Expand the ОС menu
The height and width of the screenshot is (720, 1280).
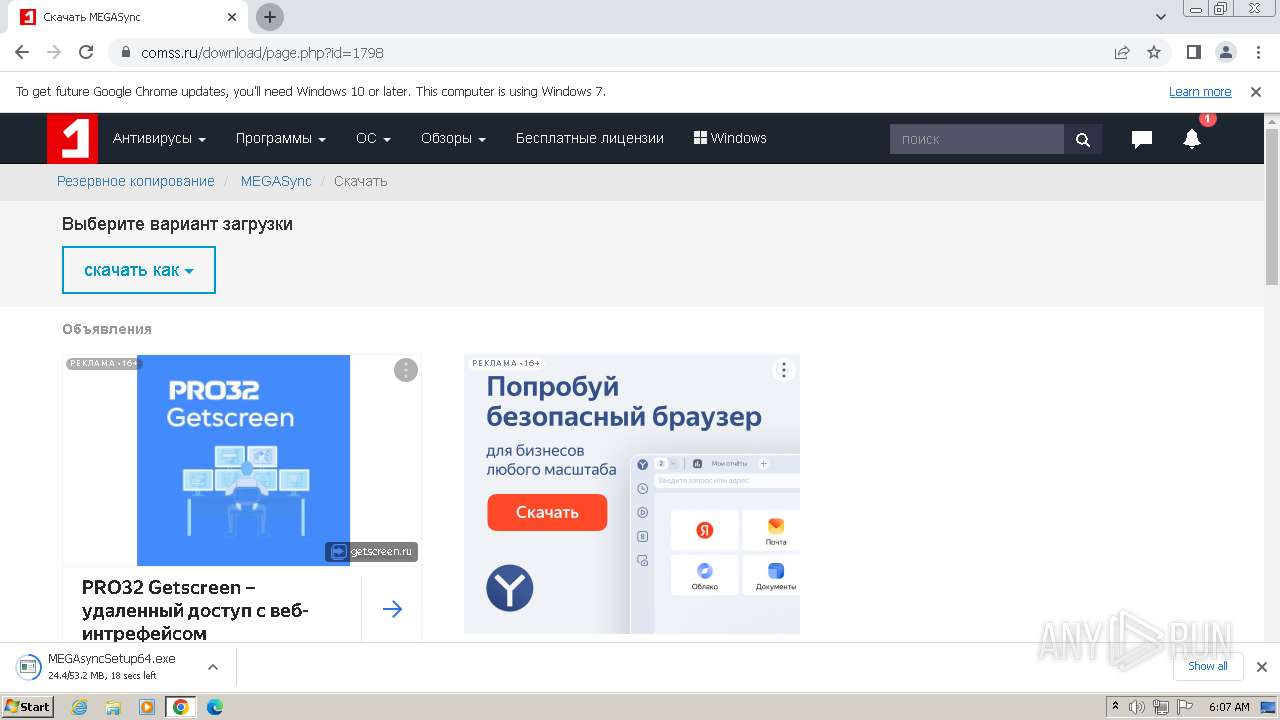click(x=373, y=139)
